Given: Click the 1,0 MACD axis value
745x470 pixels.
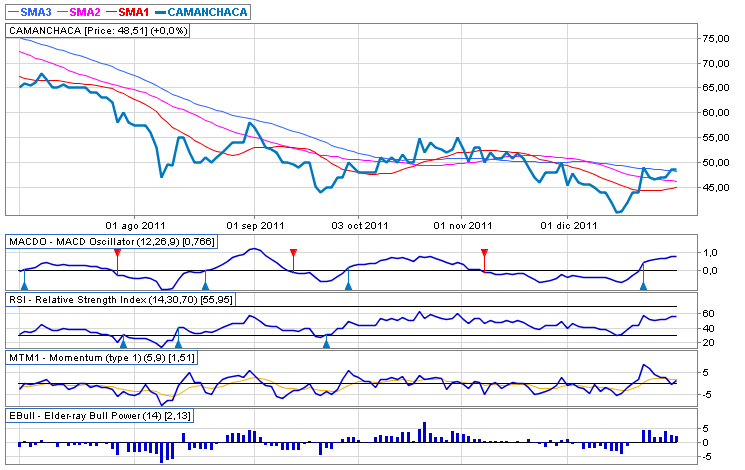Looking at the screenshot, I should click(710, 252).
